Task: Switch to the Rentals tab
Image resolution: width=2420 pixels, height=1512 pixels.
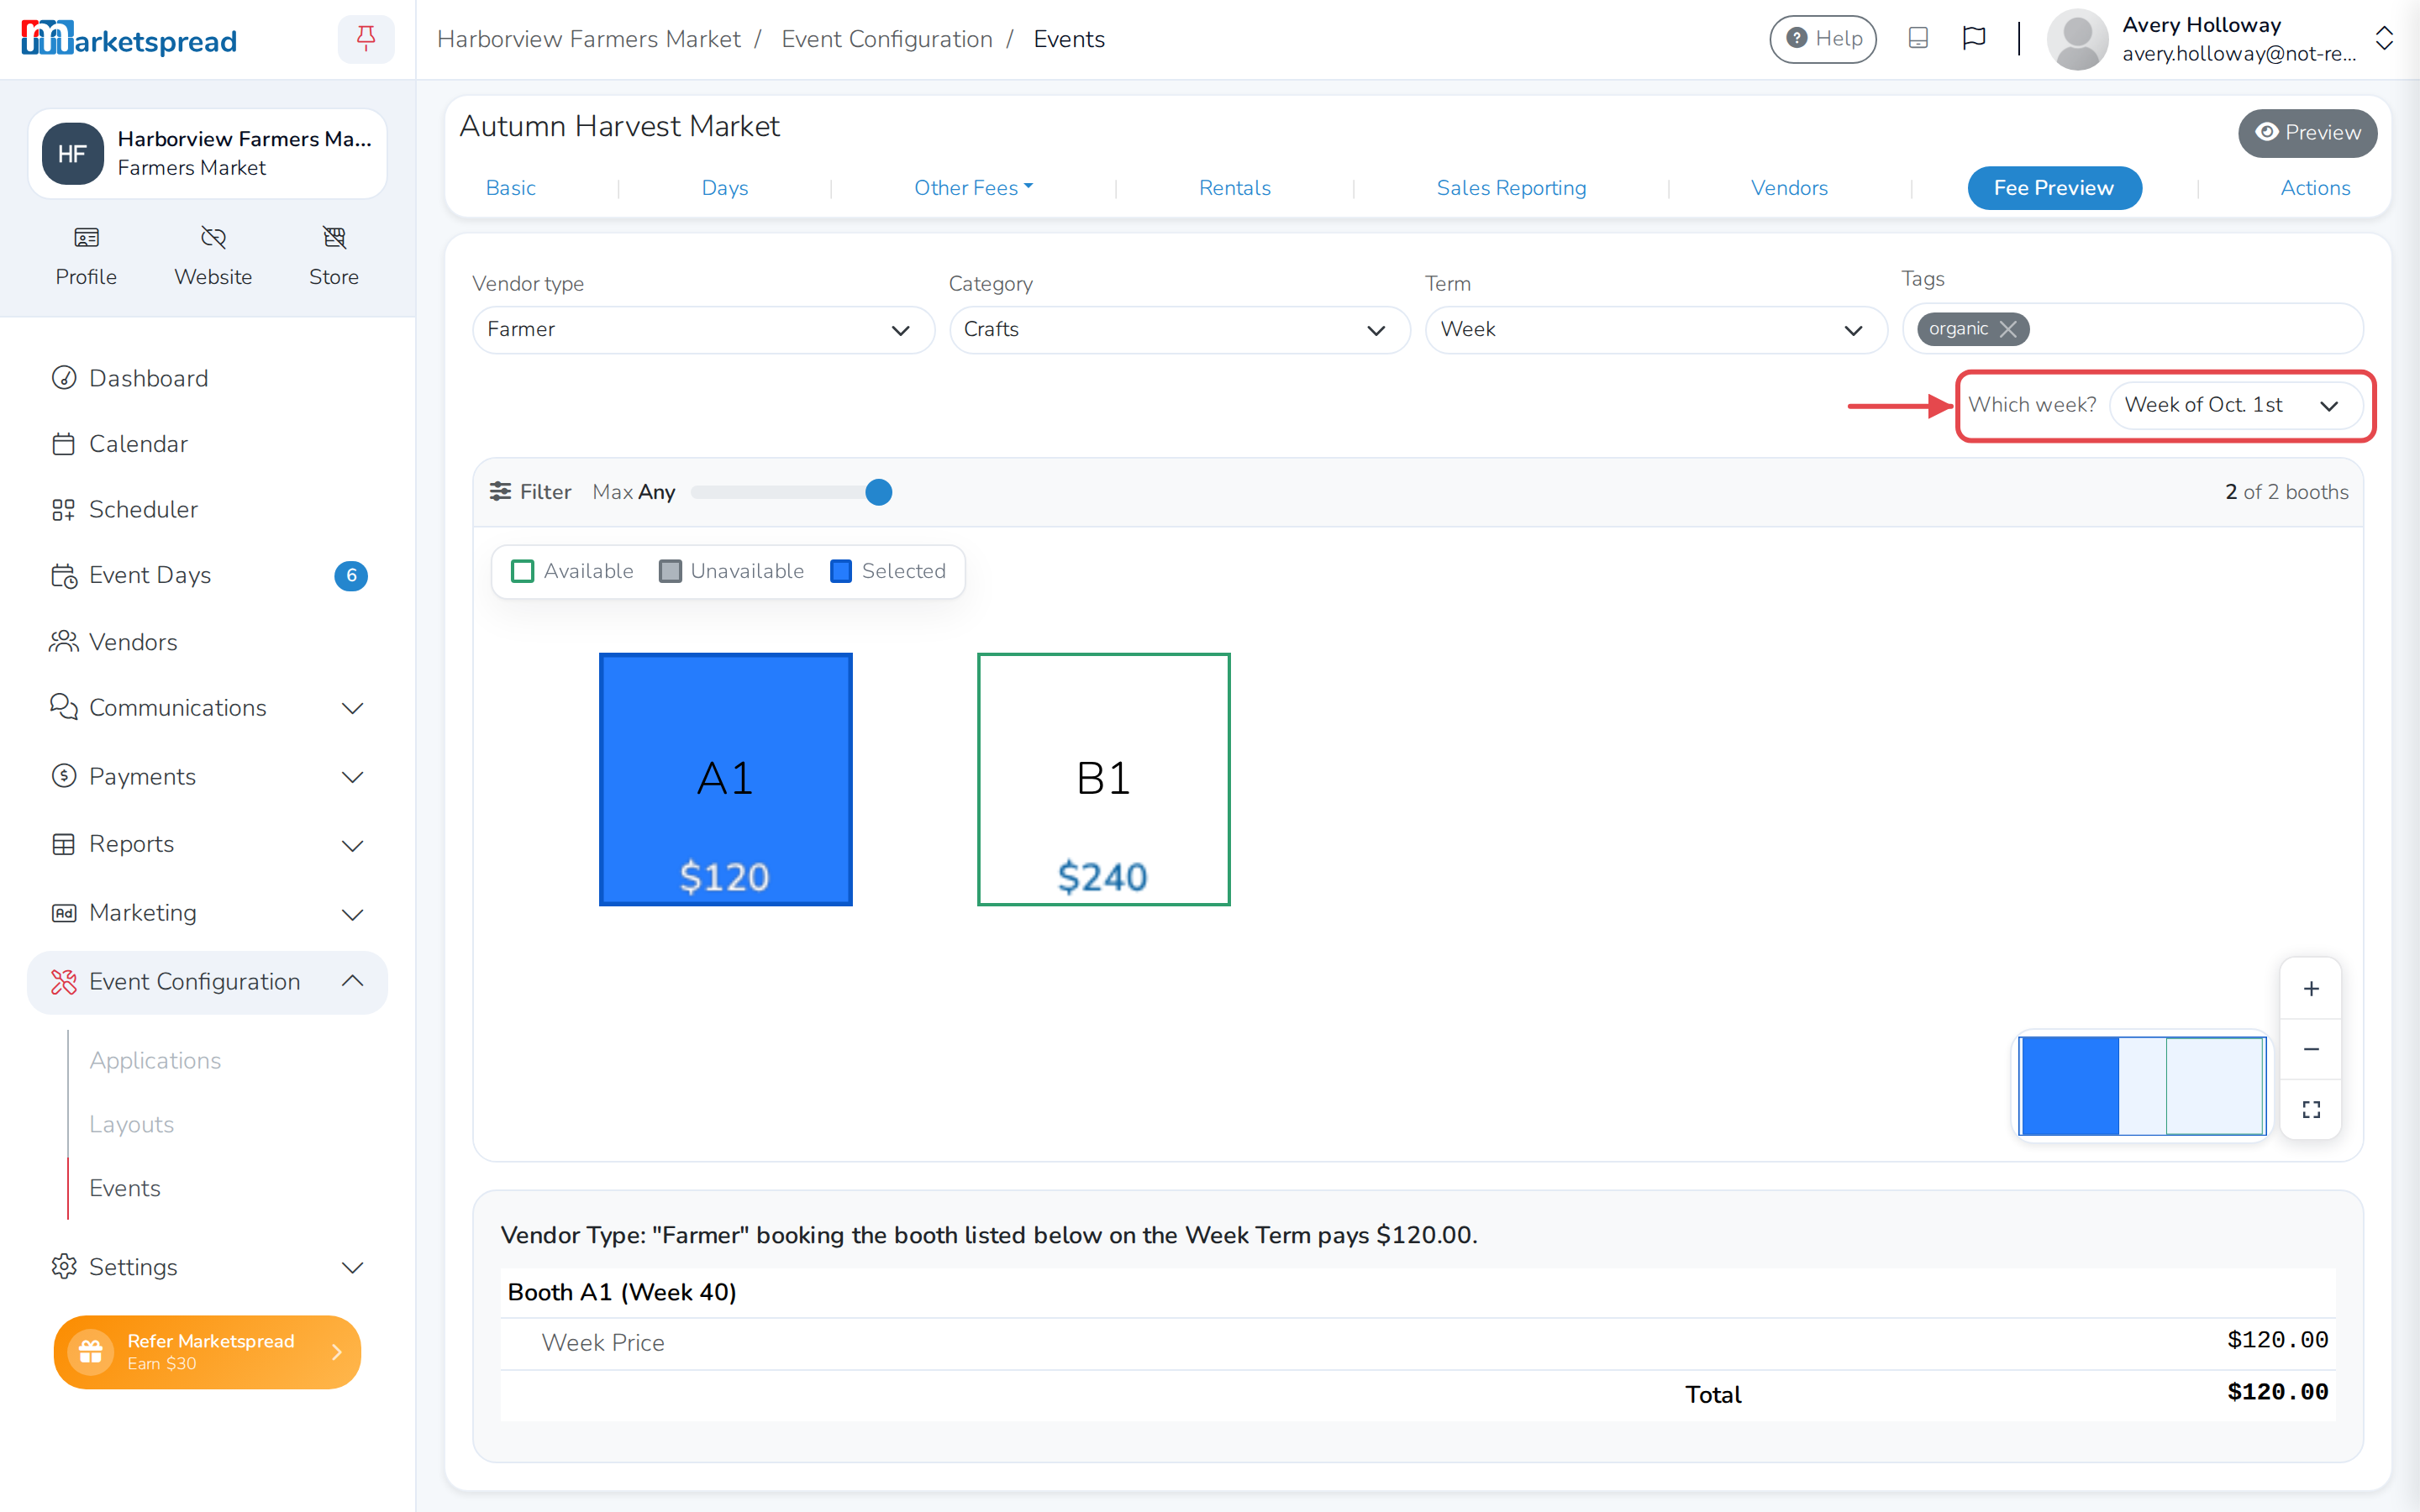Action: pos(1235,188)
